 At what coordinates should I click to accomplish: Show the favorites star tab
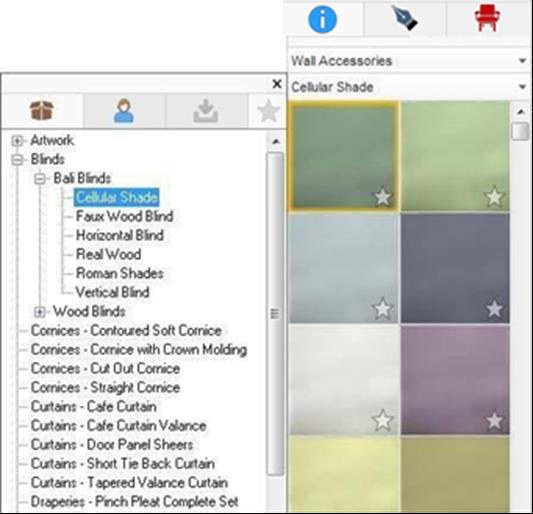point(268,111)
